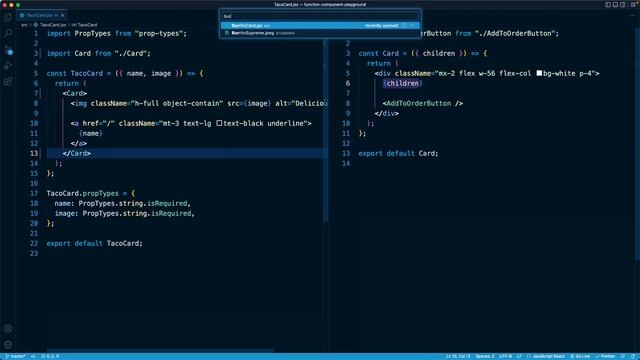Viewport: 640px width, 360px height.
Task: Synchronize changes icon in status bar
Action: click(33, 356)
